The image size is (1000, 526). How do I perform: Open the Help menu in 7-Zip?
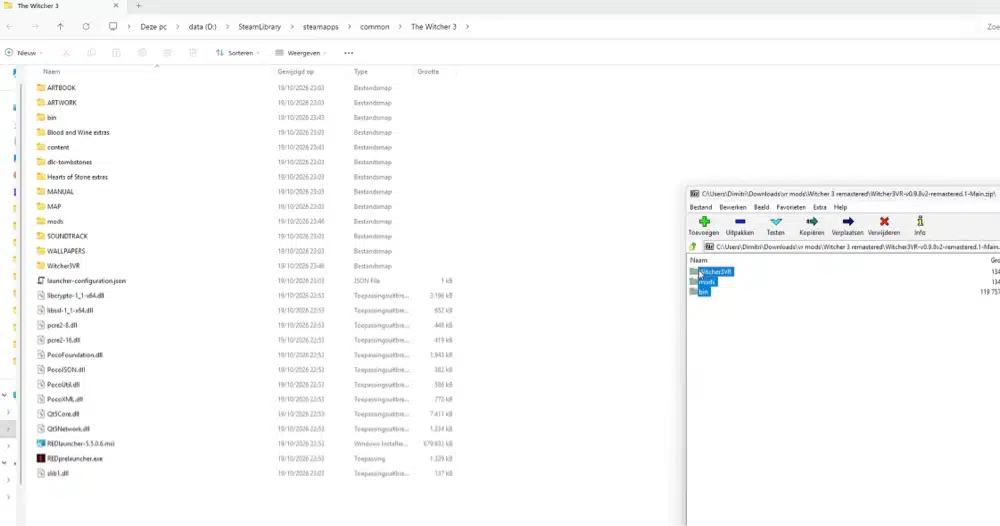tap(841, 207)
